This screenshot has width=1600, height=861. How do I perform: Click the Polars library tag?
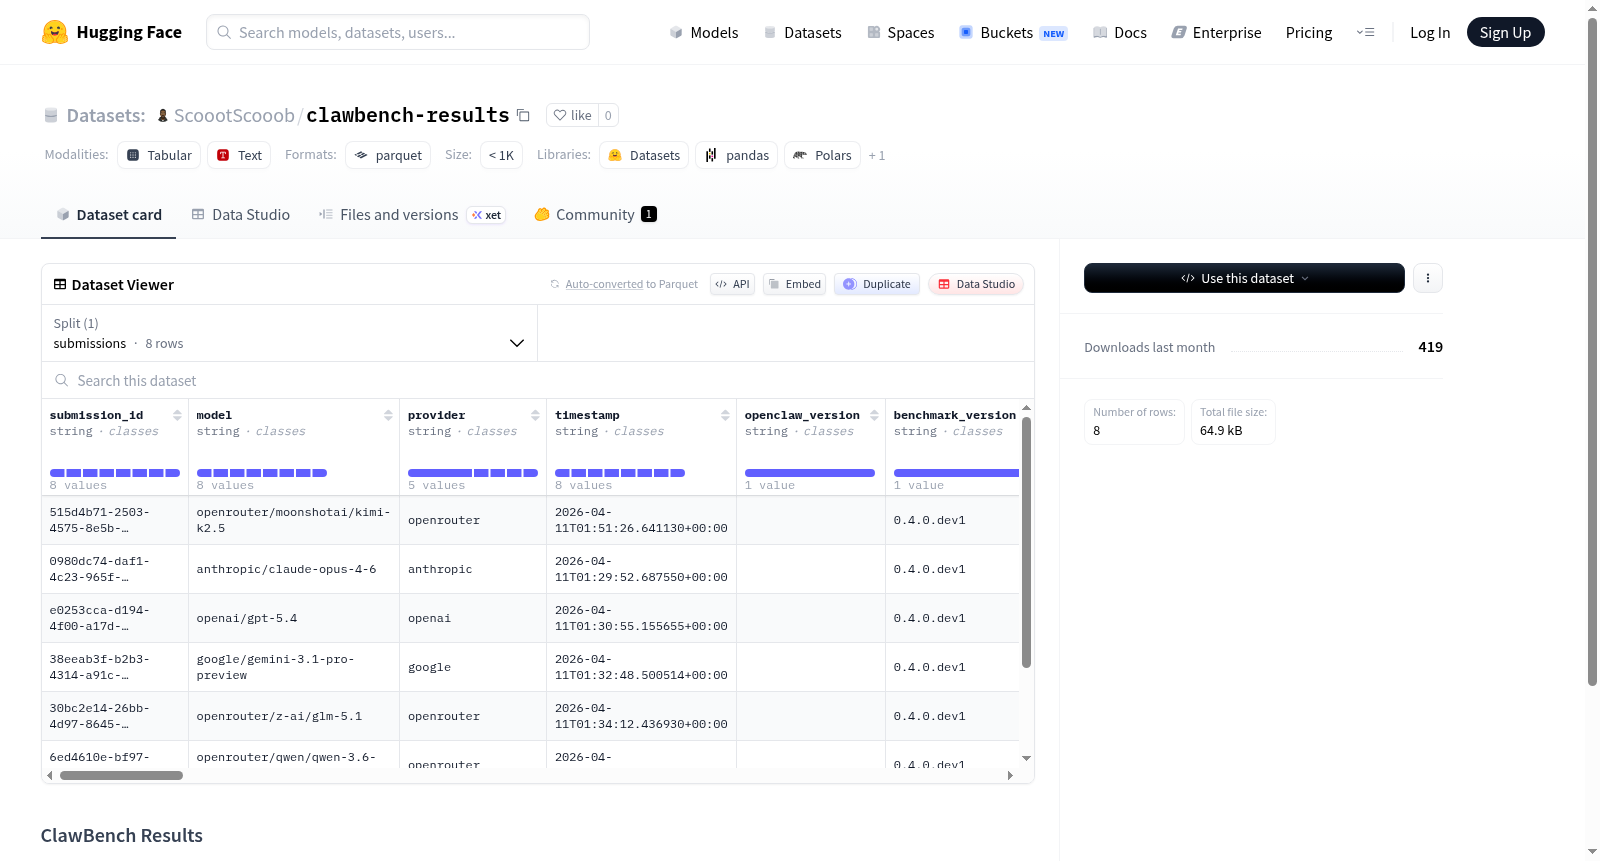(822, 155)
